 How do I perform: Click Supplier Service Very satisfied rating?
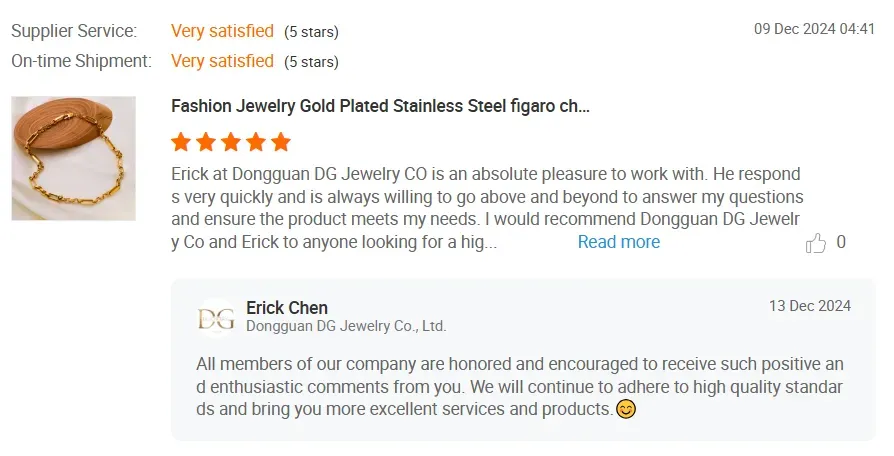click(222, 31)
